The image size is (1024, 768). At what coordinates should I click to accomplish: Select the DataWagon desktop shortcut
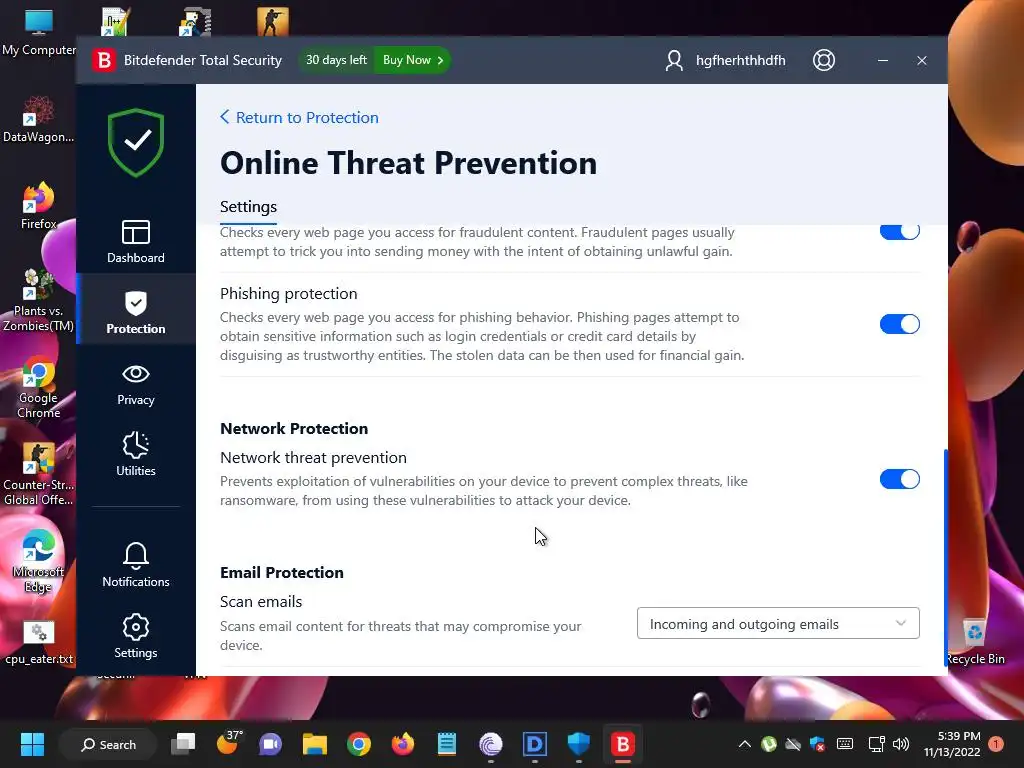(39, 120)
